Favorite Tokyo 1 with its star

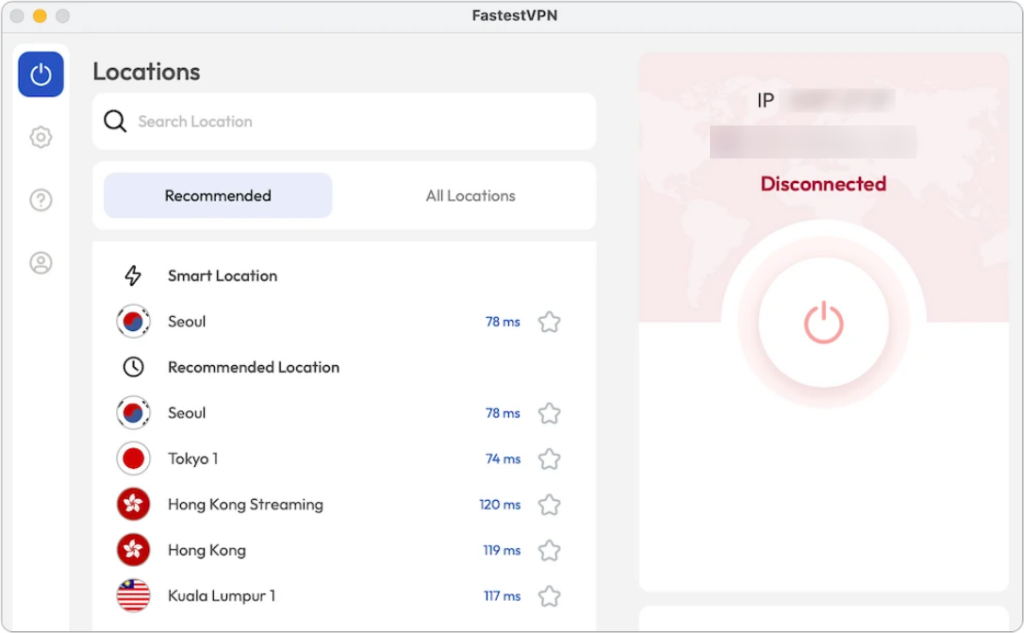click(549, 459)
